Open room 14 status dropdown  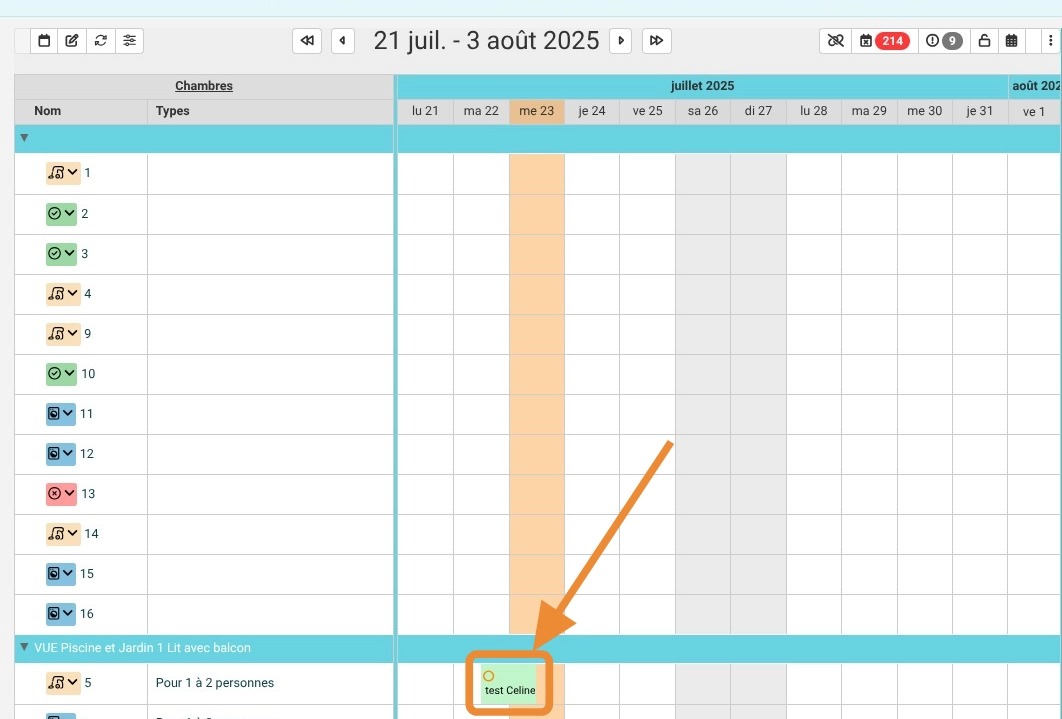[x=63, y=533]
